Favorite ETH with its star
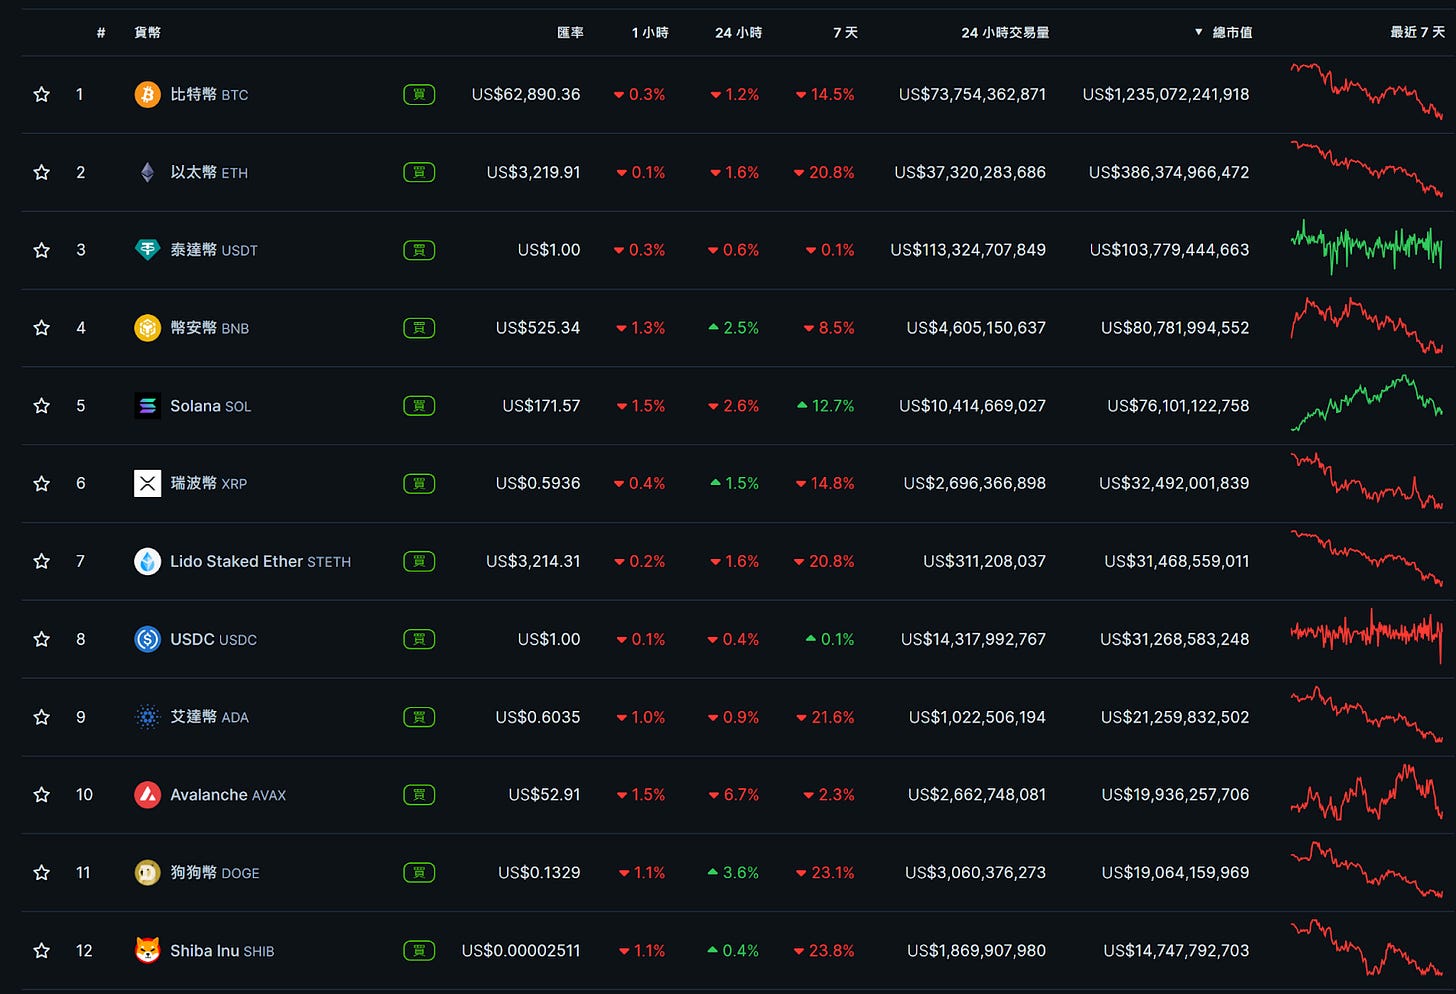 [x=41, y=172]
